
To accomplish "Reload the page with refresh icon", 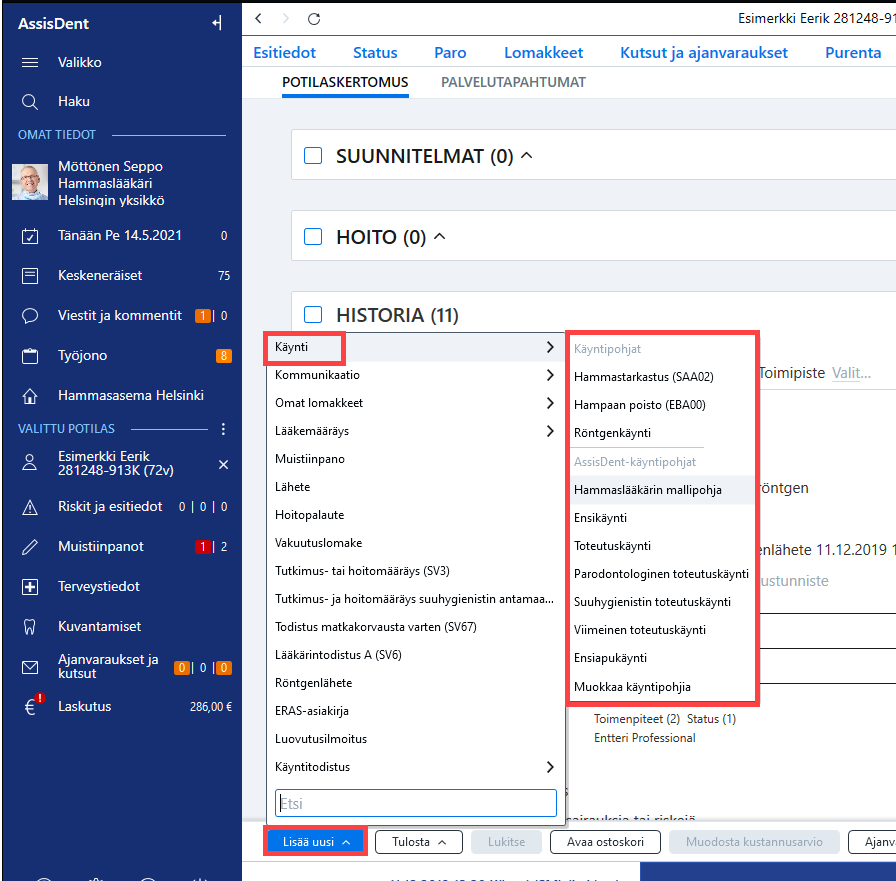I will (x=314, y=19).
